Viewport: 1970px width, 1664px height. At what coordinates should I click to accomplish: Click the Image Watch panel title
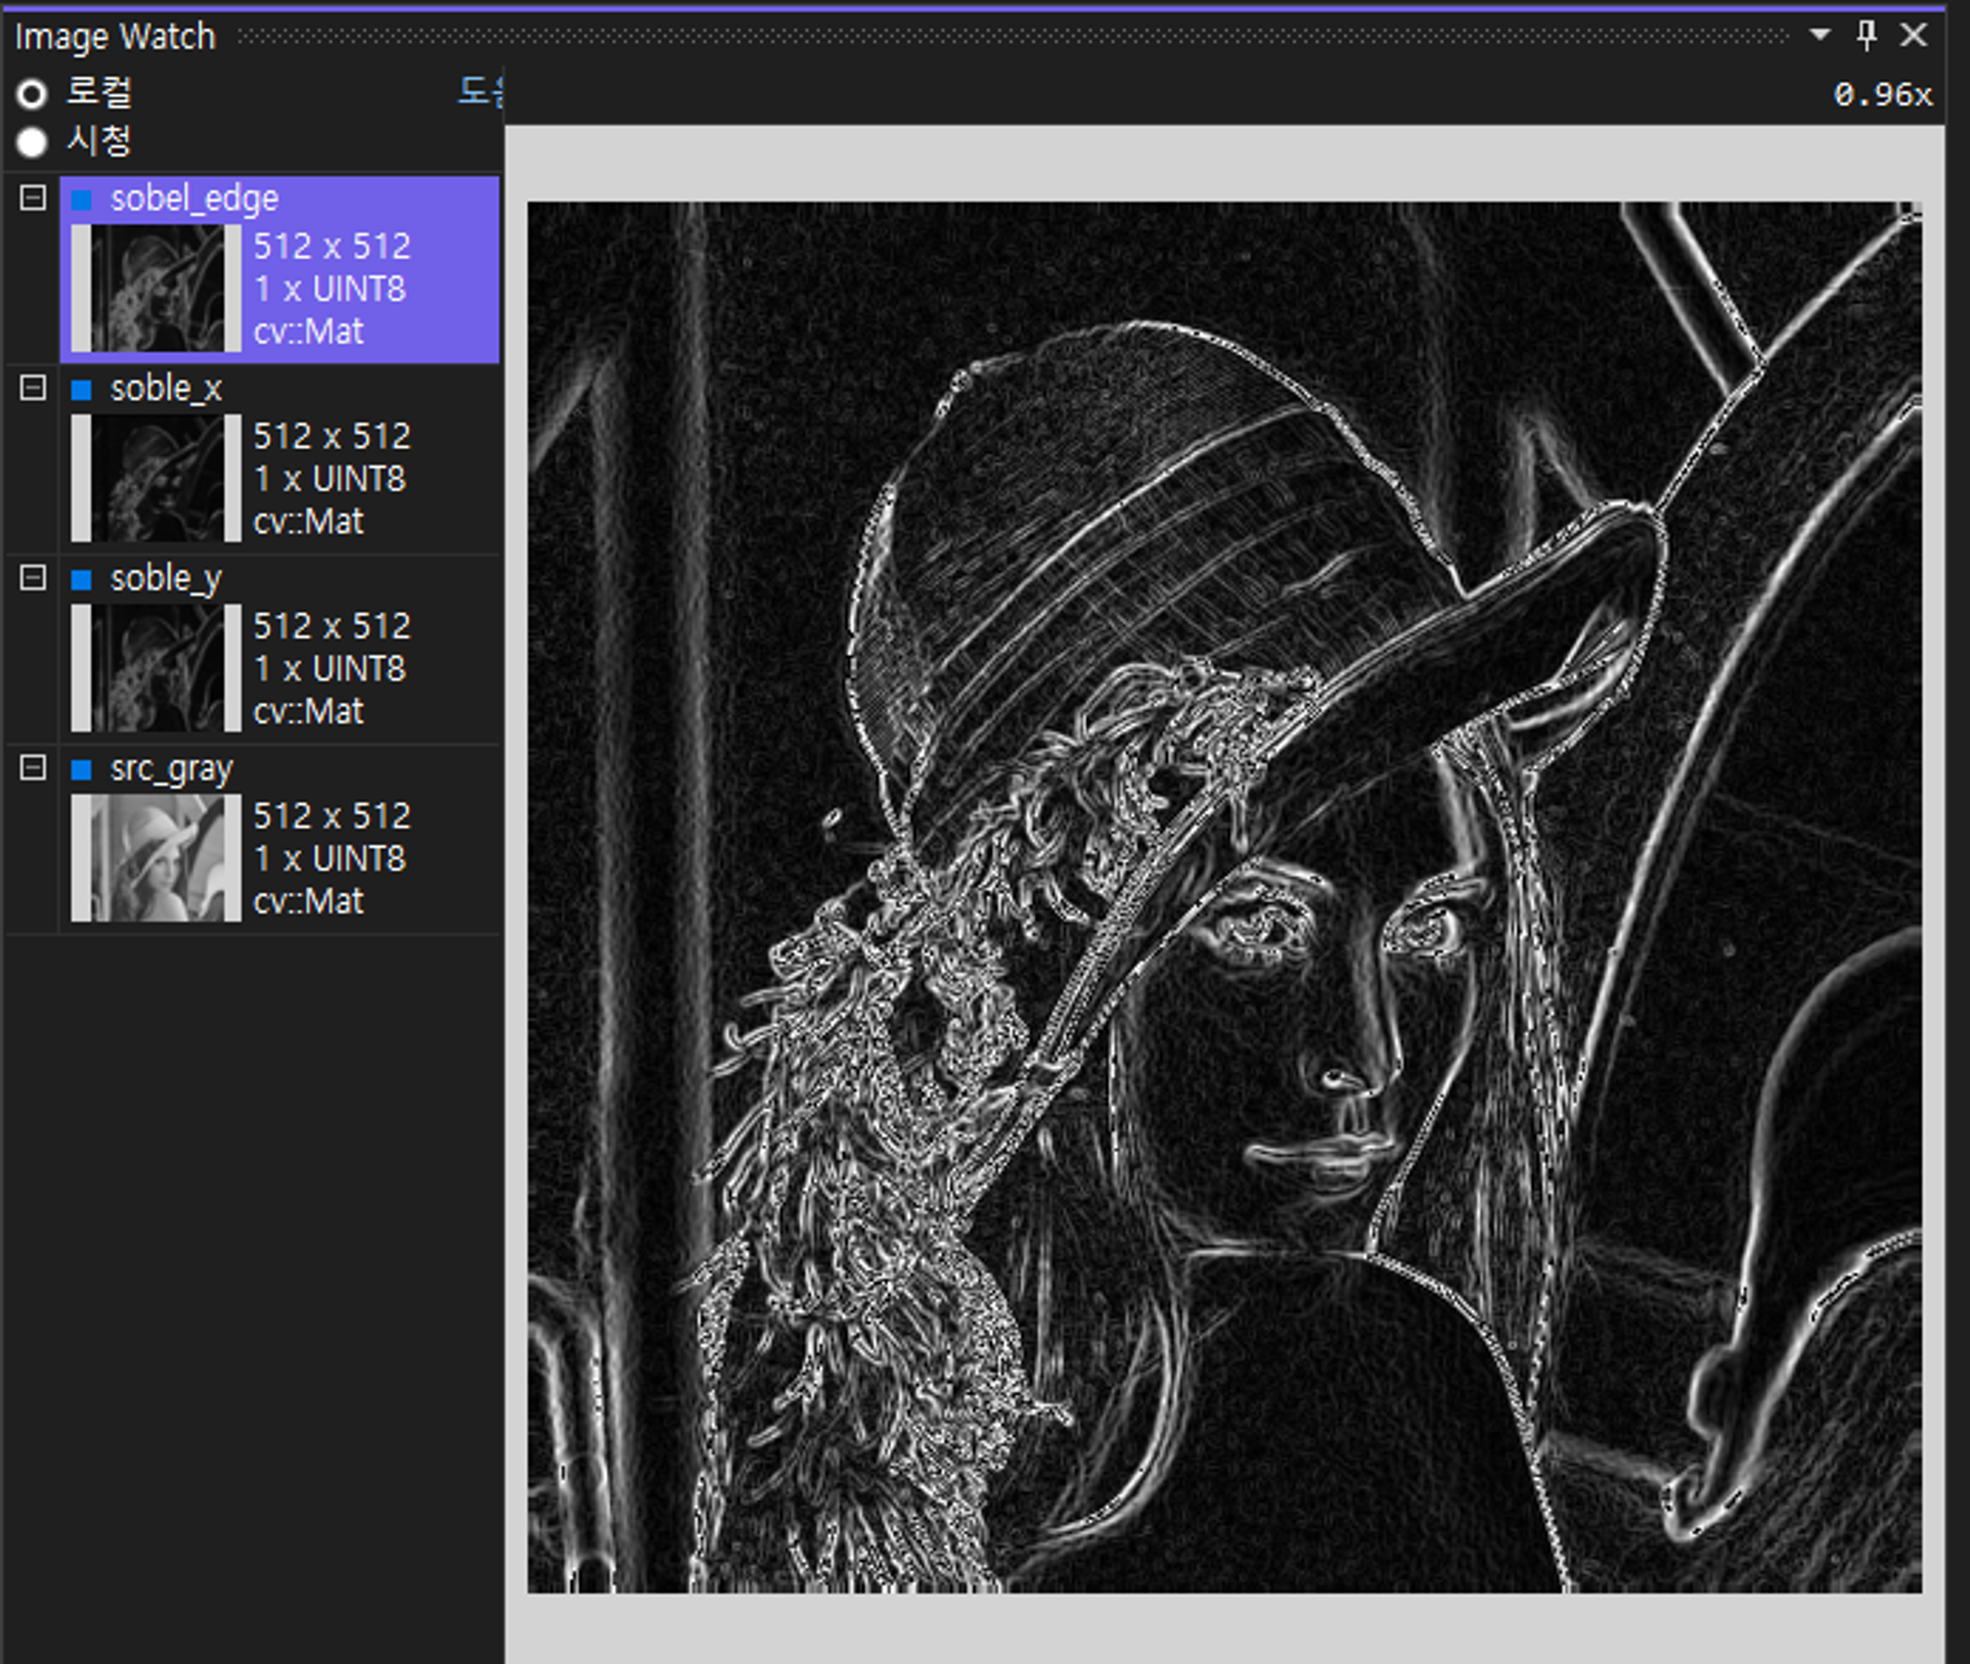pyautogui.click(x=115, y=37)
